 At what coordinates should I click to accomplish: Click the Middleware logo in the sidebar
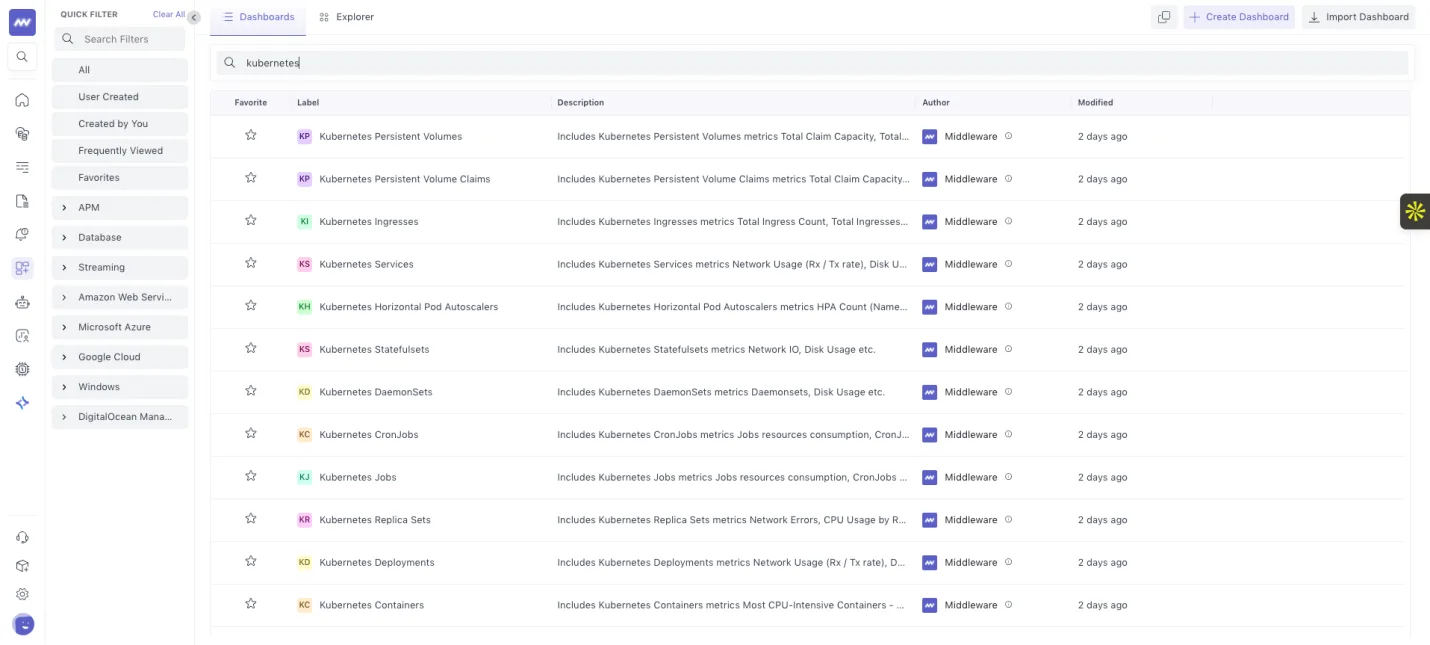tap(22, 22)
